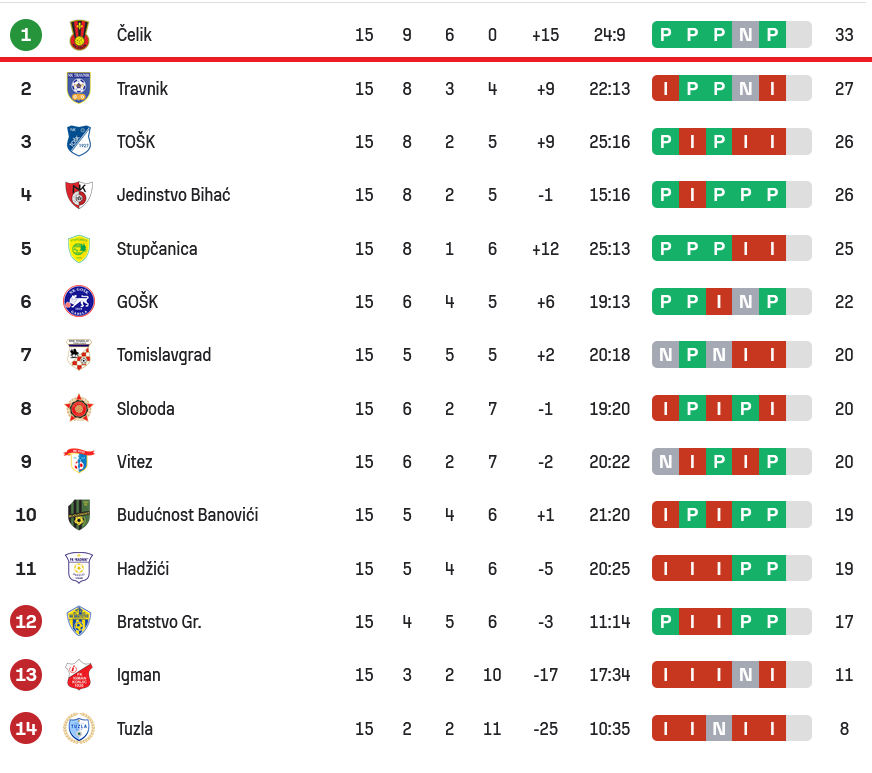872x773 pixels.
Task: Click position 1 green rank badge
Action: click(x=26, y=35)
